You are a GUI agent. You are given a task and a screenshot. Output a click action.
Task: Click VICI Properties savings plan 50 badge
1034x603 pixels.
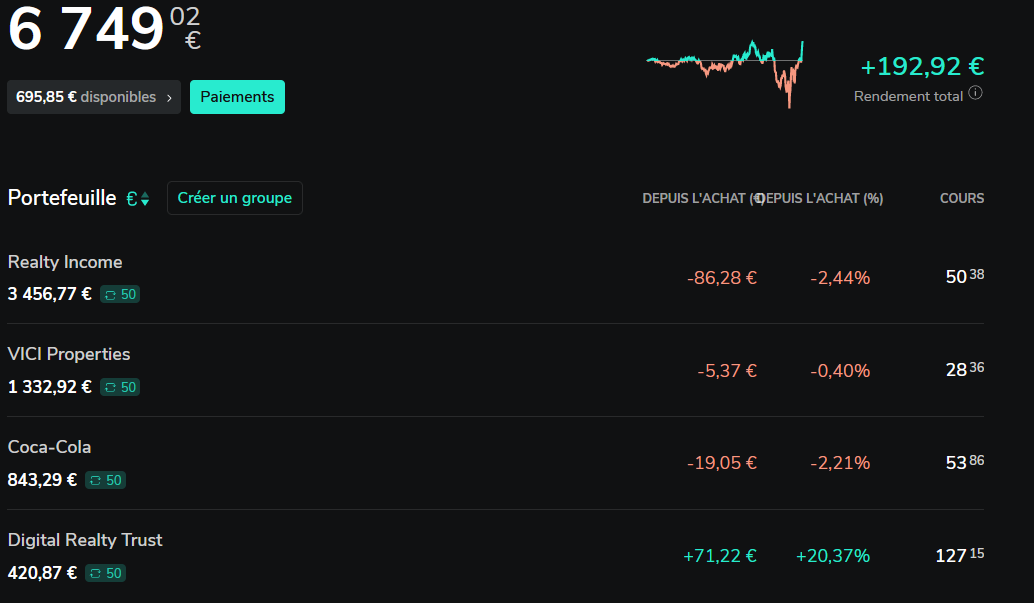[x=120, y=387]
